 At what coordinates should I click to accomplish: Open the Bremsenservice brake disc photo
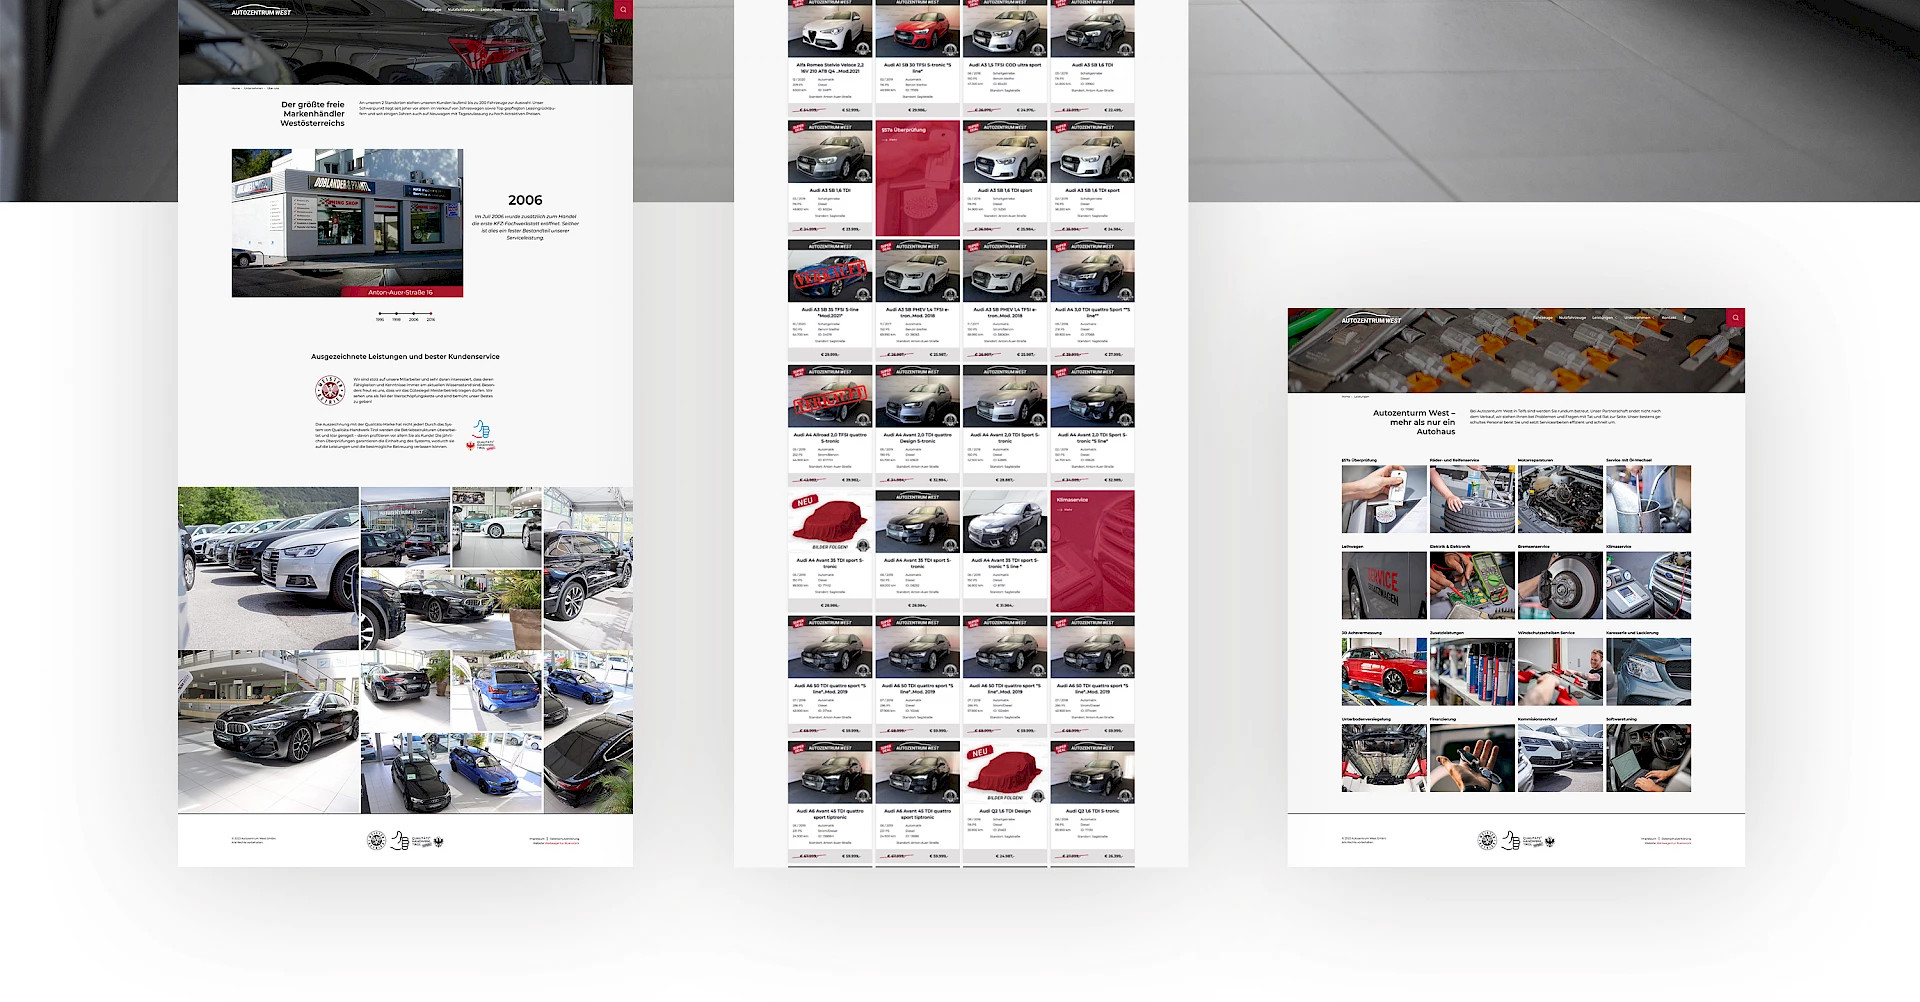click(1560, 585)
